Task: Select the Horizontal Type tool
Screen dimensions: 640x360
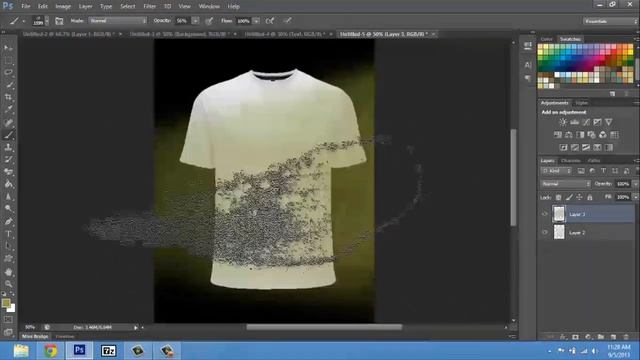Action: 8,234
